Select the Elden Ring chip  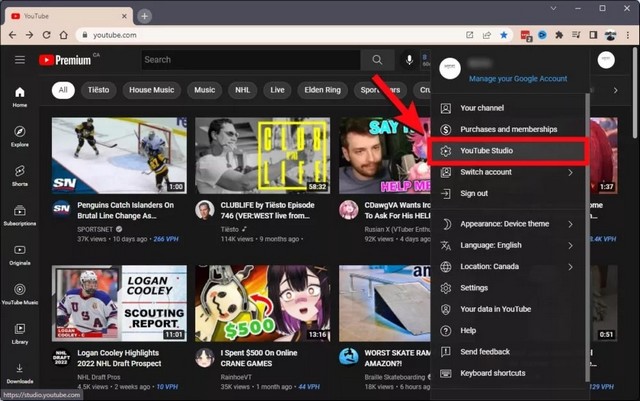tap(322, 90)
